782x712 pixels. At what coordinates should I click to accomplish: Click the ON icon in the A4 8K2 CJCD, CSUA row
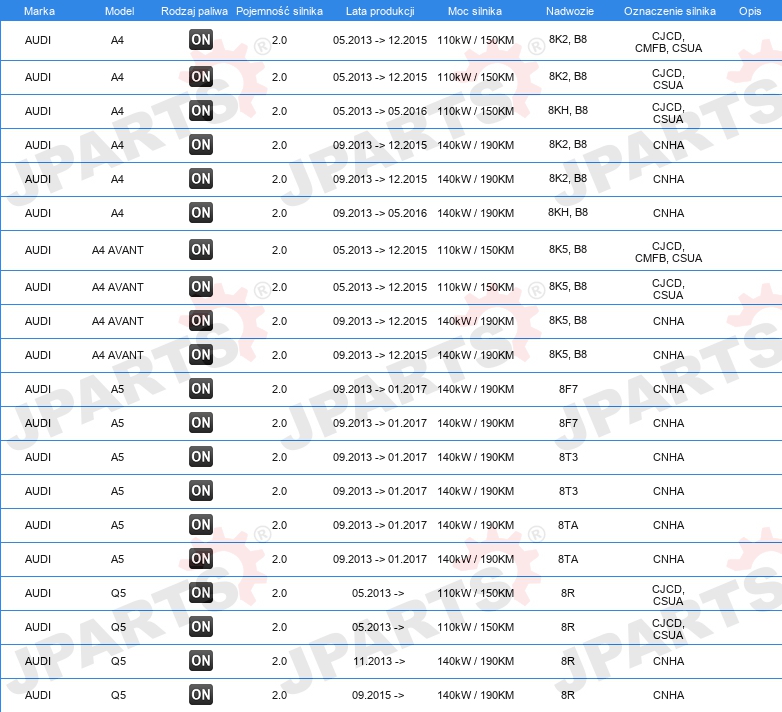pos(201,77)
